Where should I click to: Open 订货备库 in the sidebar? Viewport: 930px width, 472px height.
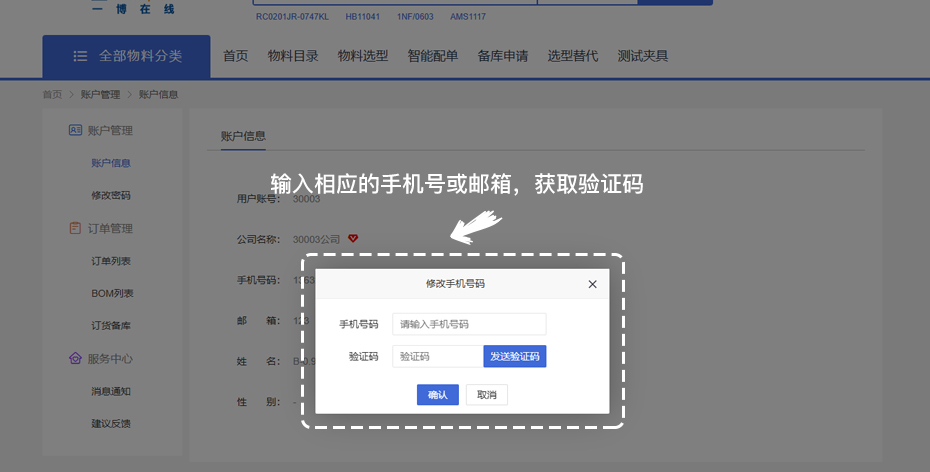111,326
